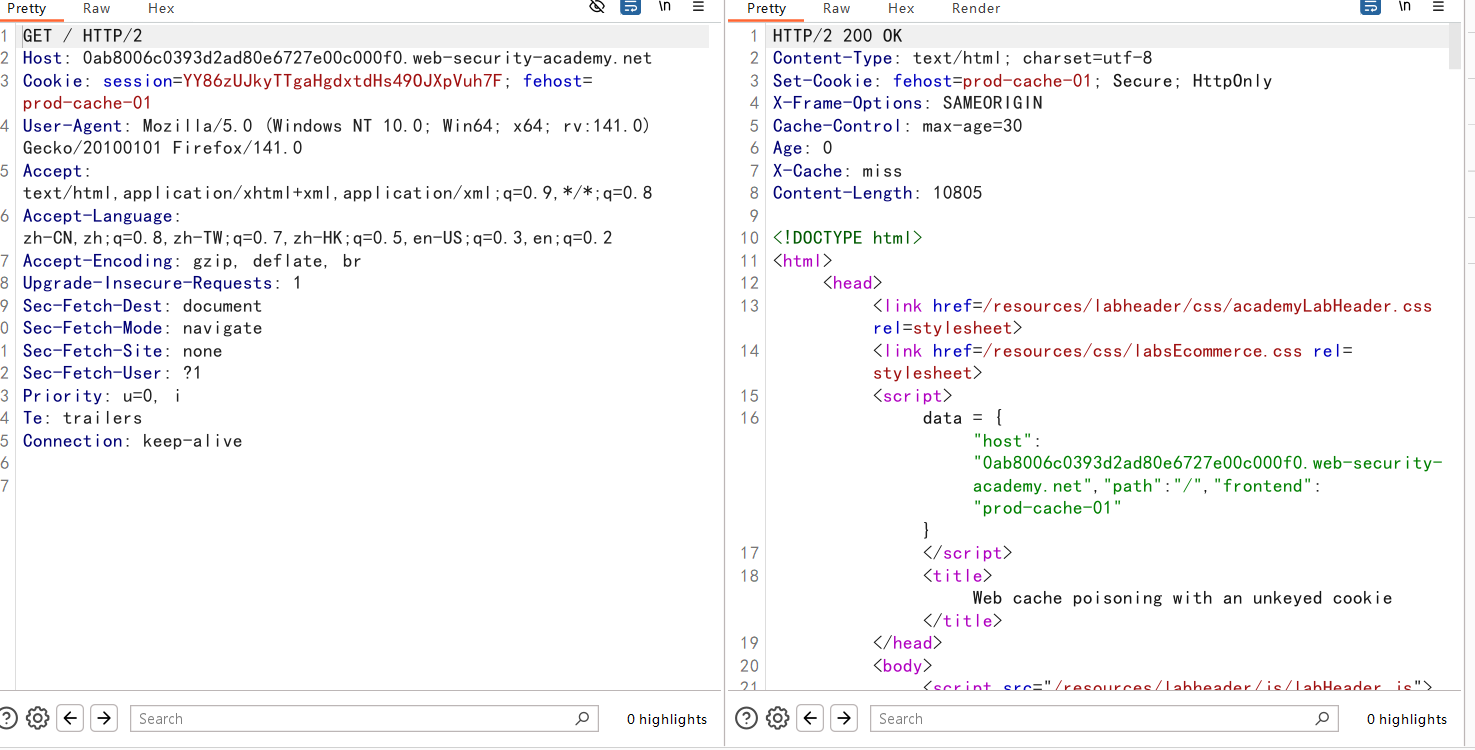Toggle line wrap in response panel
The height and width of the screenshot is (750, 1475).
tap(1370, 7)
